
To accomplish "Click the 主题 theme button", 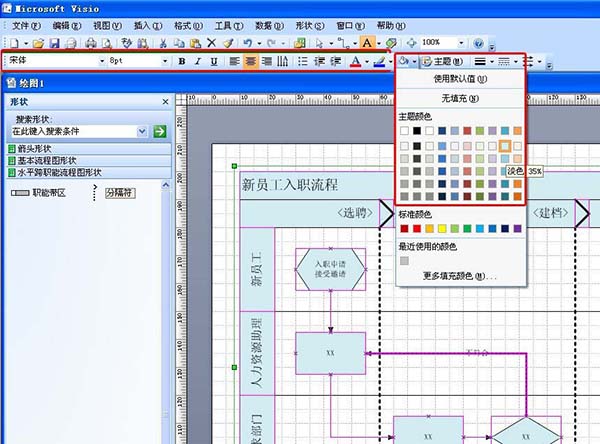I will (442, 61).
